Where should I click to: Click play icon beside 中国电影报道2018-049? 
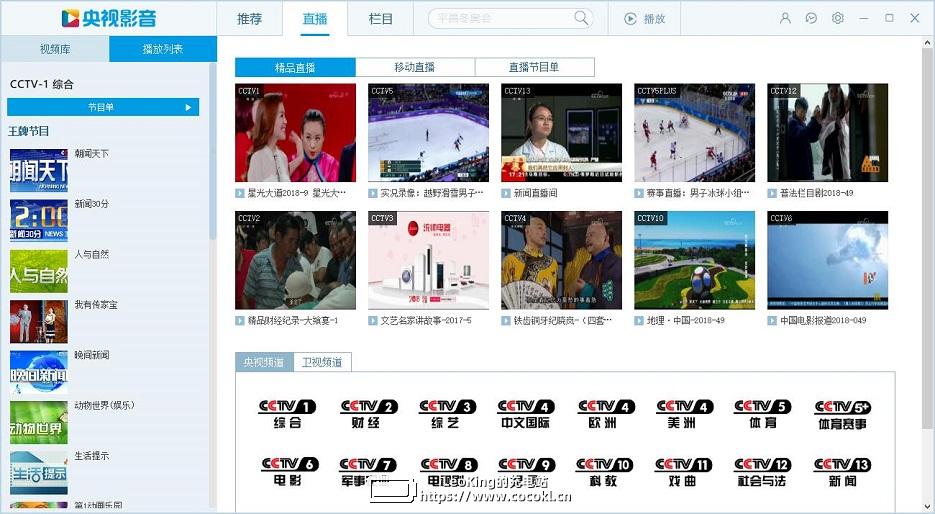coord(772,321)
